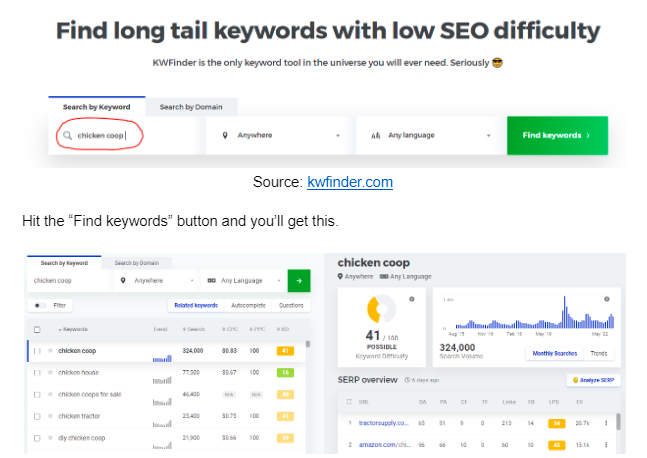Click the pin icon in the results Anywhere field
Viewport: 647px width, 458px height.
pyautogui.click(x=123, y=281)
